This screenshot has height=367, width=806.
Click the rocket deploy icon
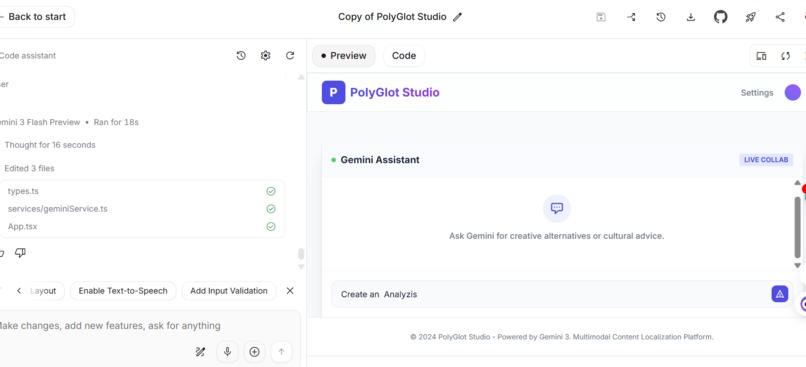pyautogui.click(x=750, y=17)
